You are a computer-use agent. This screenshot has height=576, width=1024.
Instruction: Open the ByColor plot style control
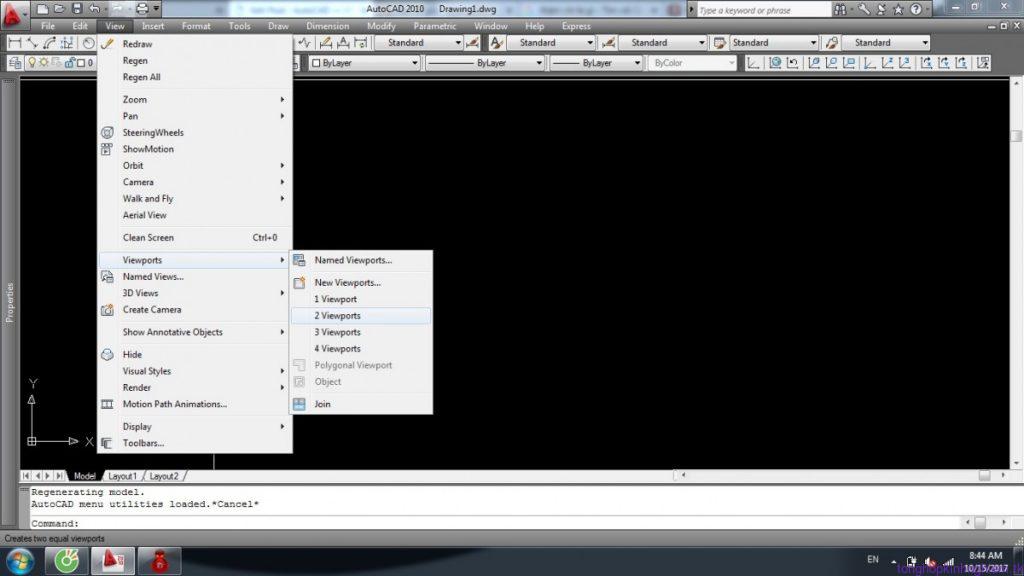click(690, 62)
